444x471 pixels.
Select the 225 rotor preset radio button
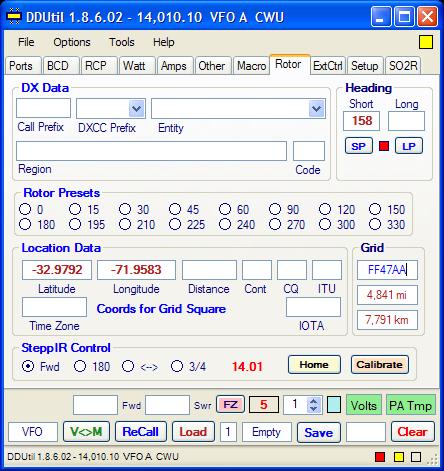pos(175,224)
